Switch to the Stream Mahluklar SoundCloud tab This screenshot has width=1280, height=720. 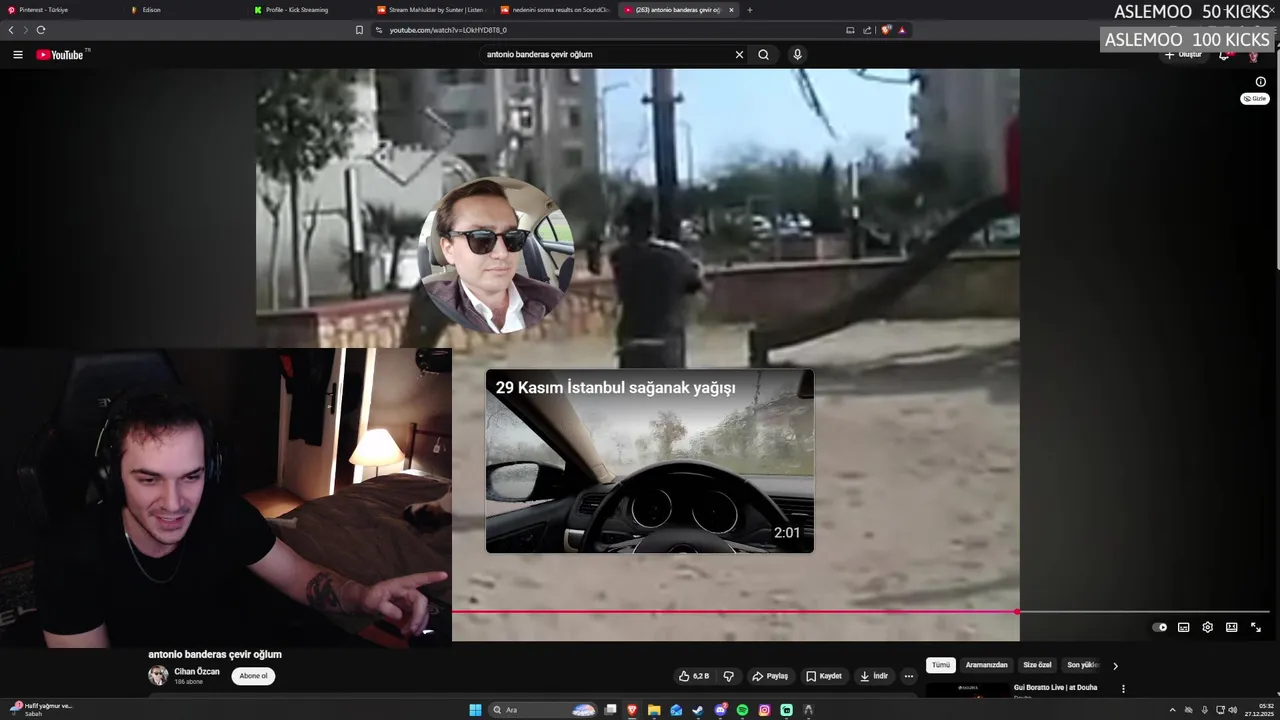[431, 10]
